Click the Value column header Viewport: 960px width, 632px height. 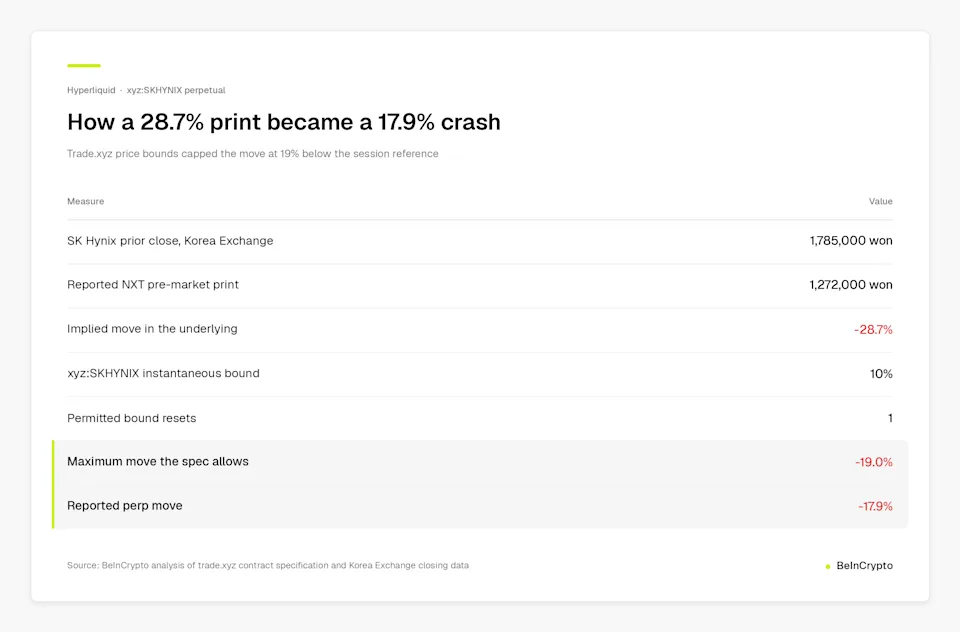(x=880, y=201)
